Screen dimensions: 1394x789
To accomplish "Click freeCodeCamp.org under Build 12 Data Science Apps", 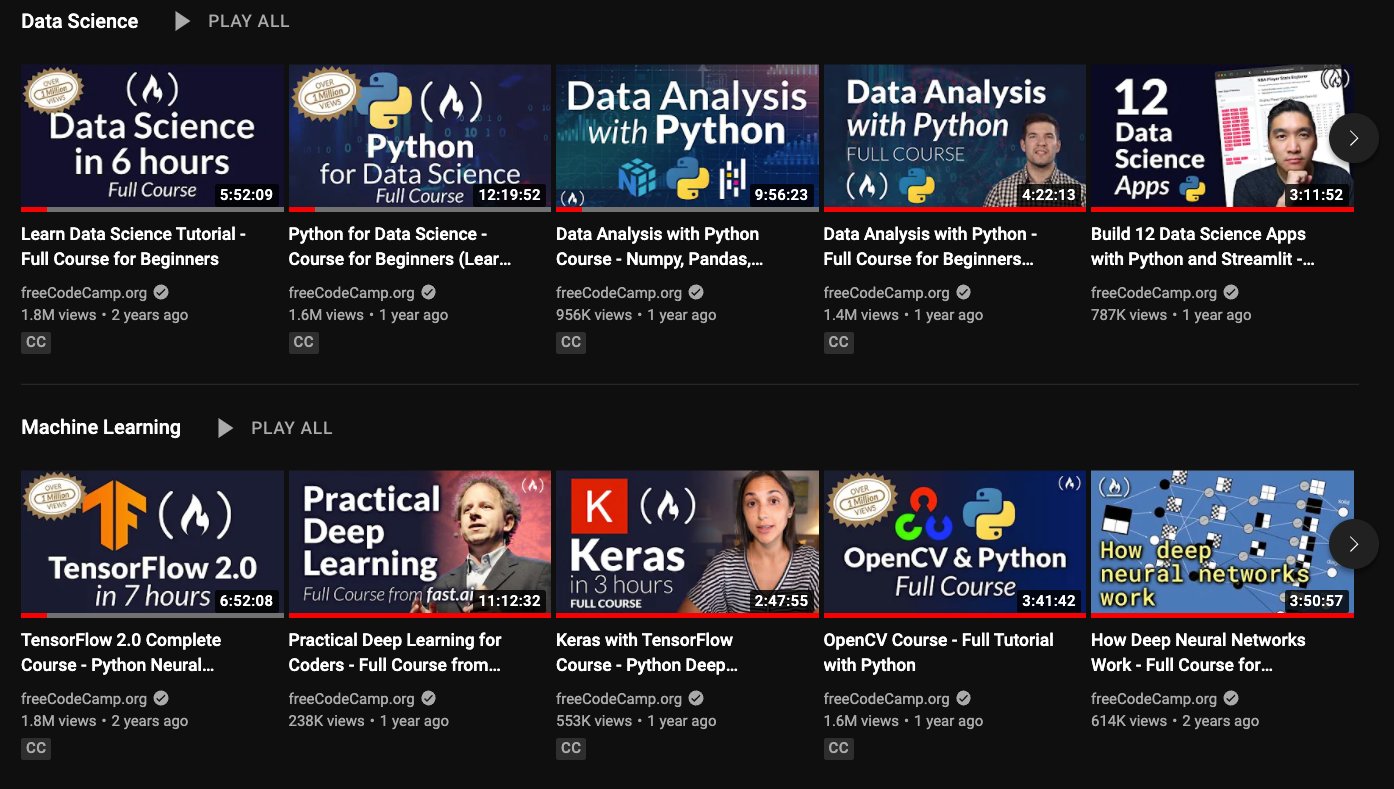I will 1154,293.
